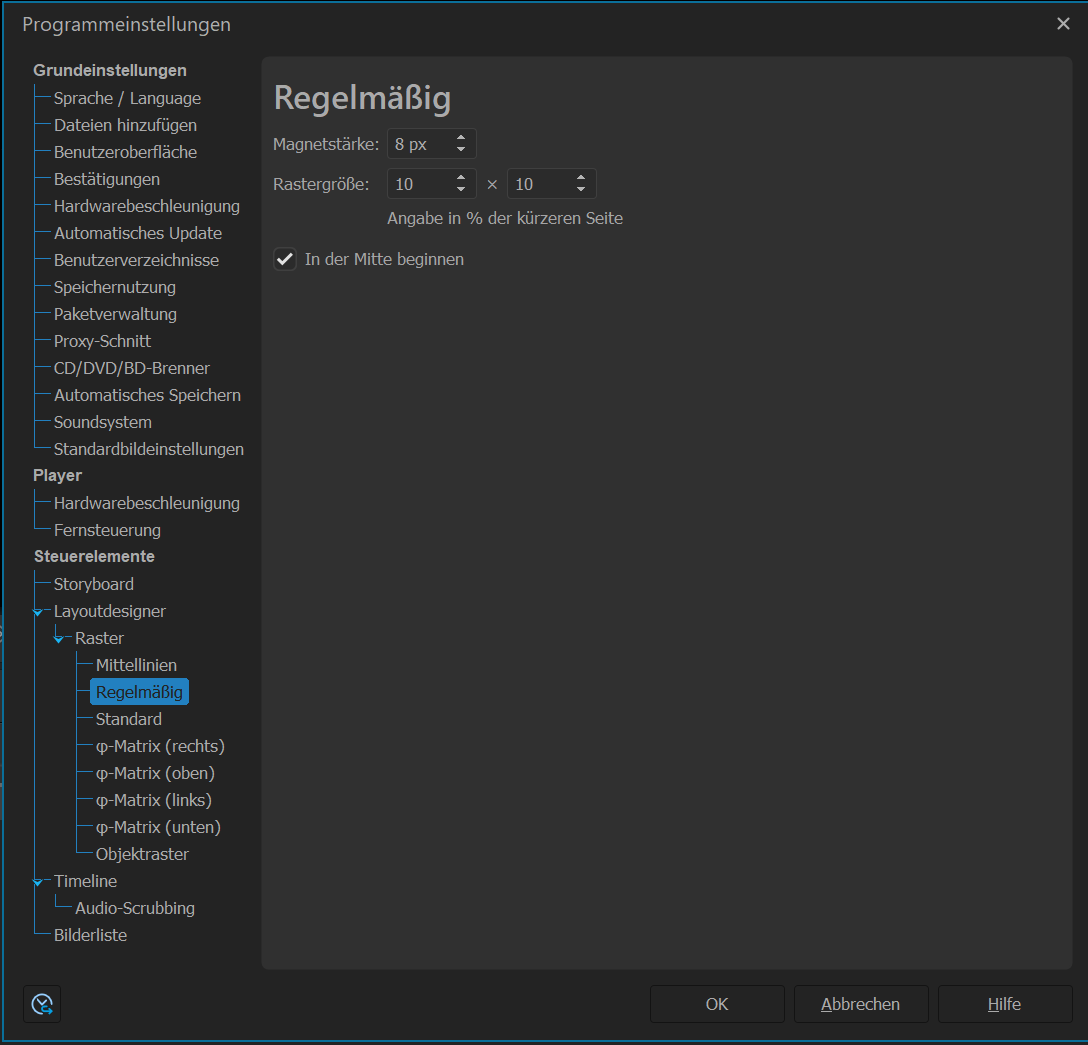
Task: Click the reset-to-defaults clock icon
Action: click(42, 1004)
